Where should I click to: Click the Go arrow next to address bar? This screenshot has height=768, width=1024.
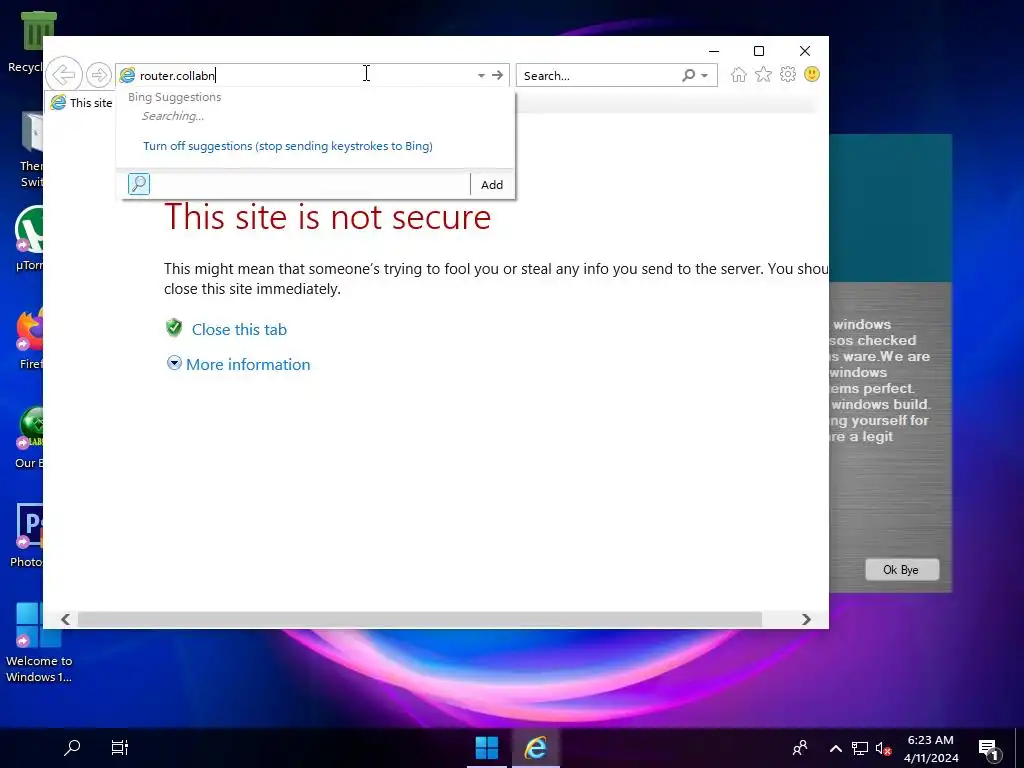coord(498,75)
